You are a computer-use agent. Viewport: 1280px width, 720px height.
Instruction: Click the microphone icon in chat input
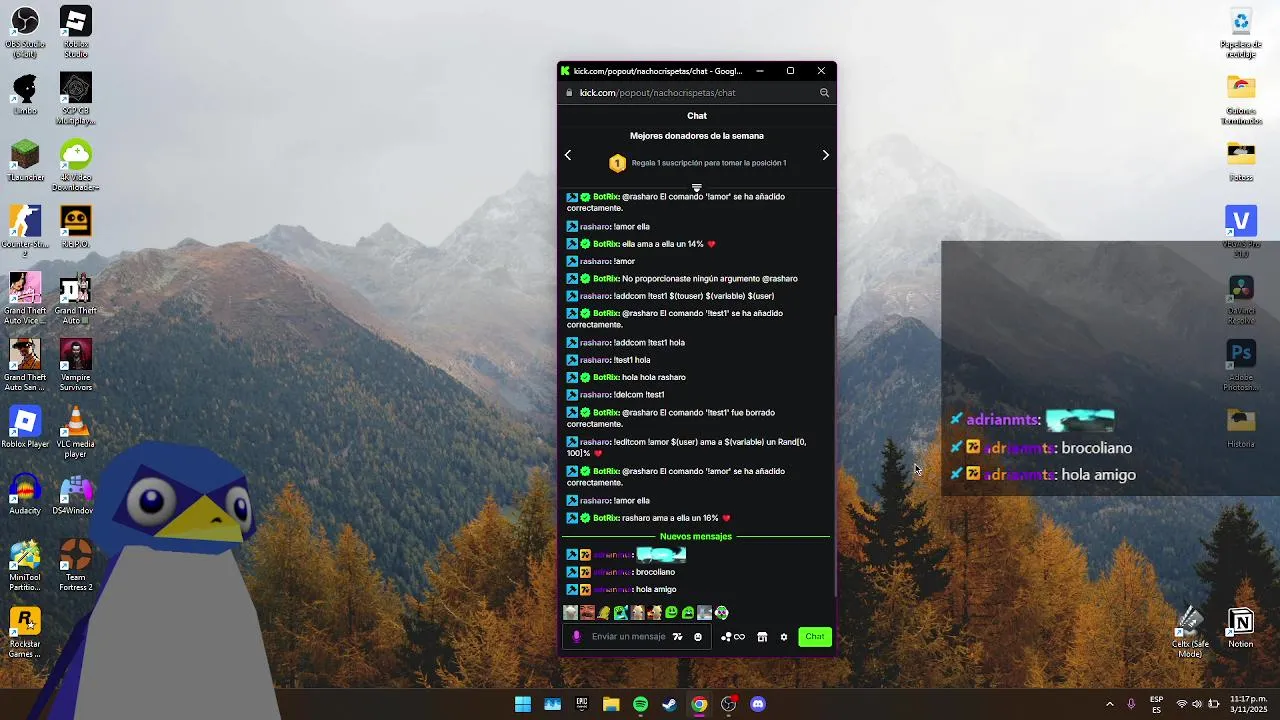576,637
